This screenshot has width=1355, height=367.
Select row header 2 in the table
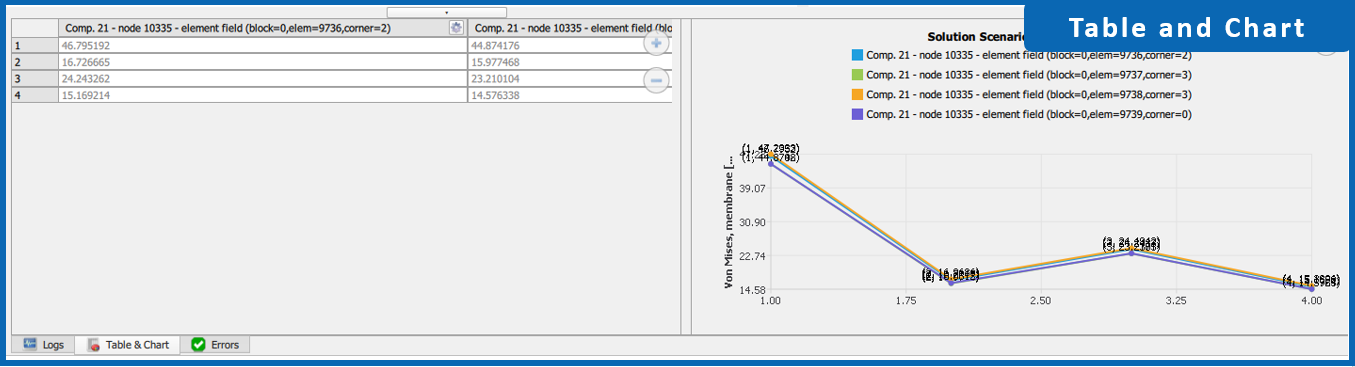pos(34,62)
